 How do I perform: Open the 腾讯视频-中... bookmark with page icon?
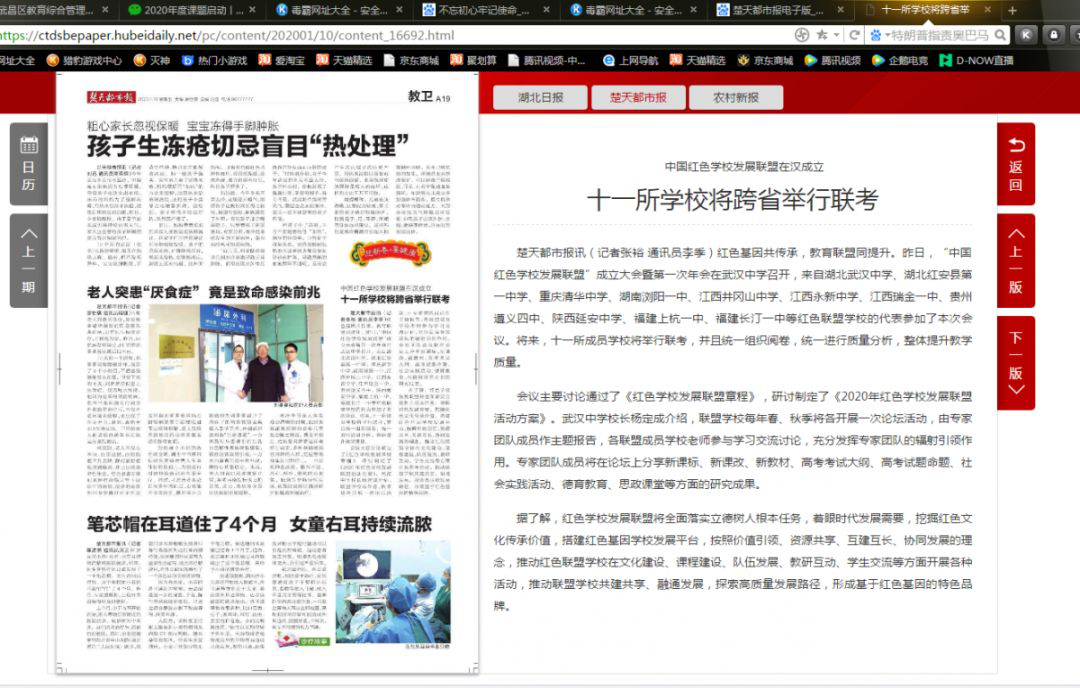[547, 60]
